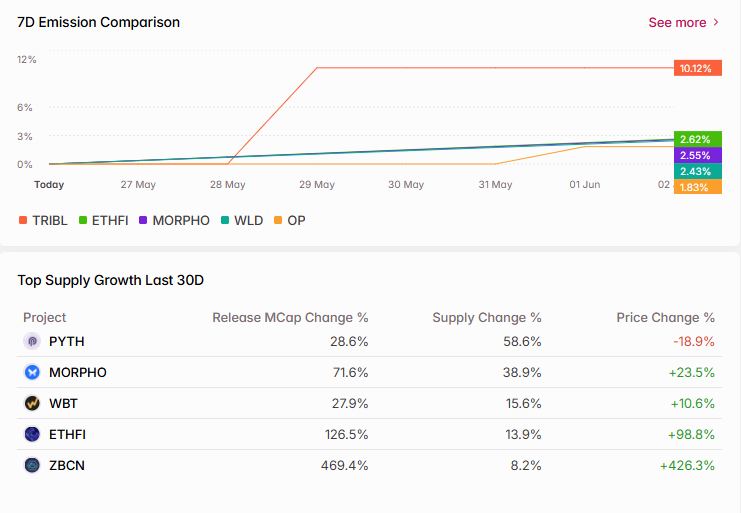Screen dimensions: 741x513
Task: Click the ZBCN token icon
Action: coord(32,465)
